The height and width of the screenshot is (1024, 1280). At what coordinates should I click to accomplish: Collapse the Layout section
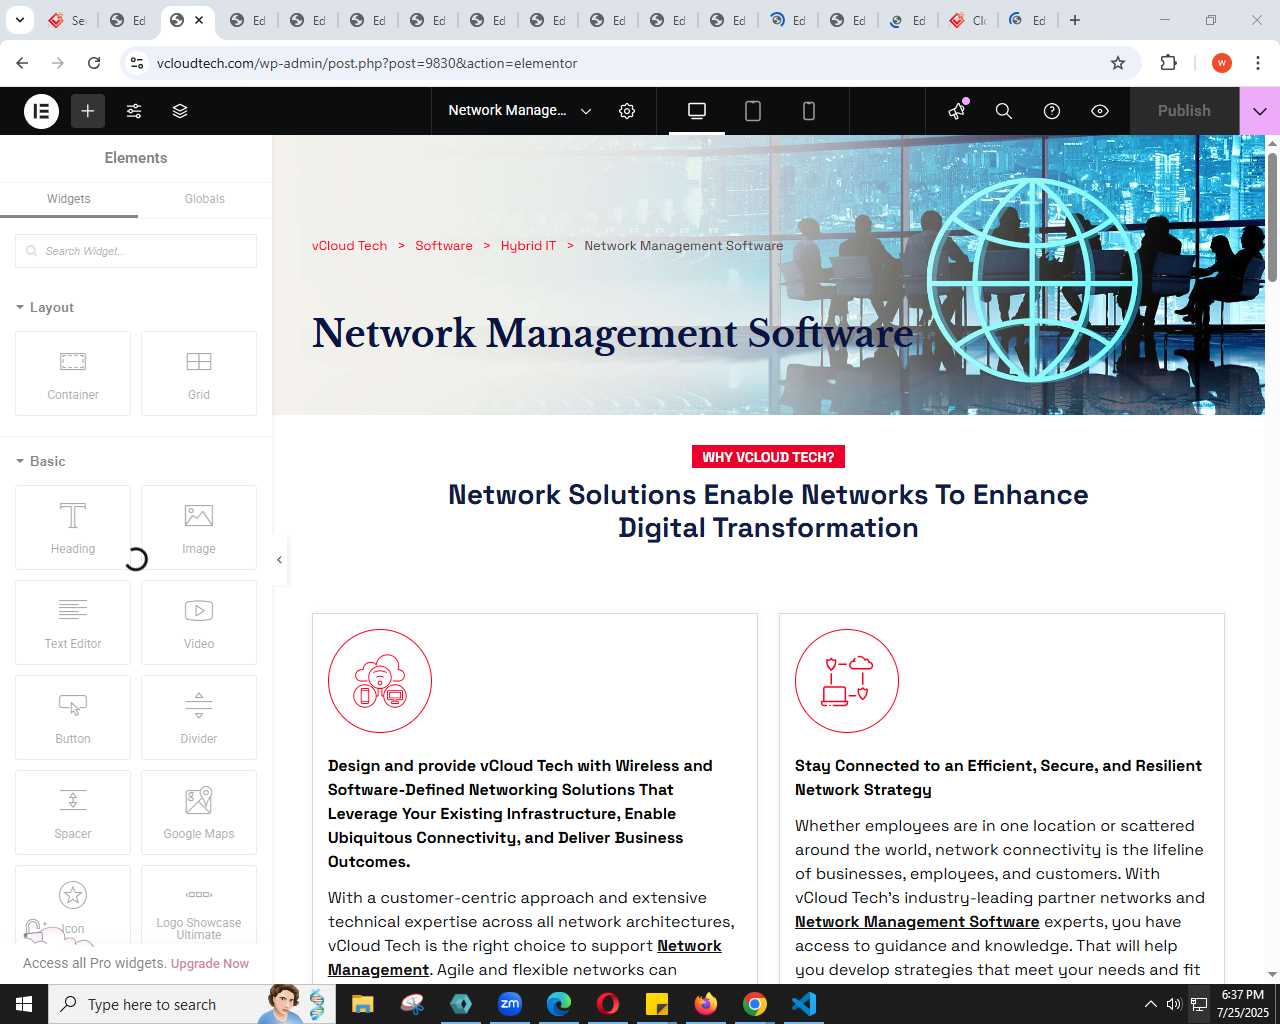coord(45,307)
